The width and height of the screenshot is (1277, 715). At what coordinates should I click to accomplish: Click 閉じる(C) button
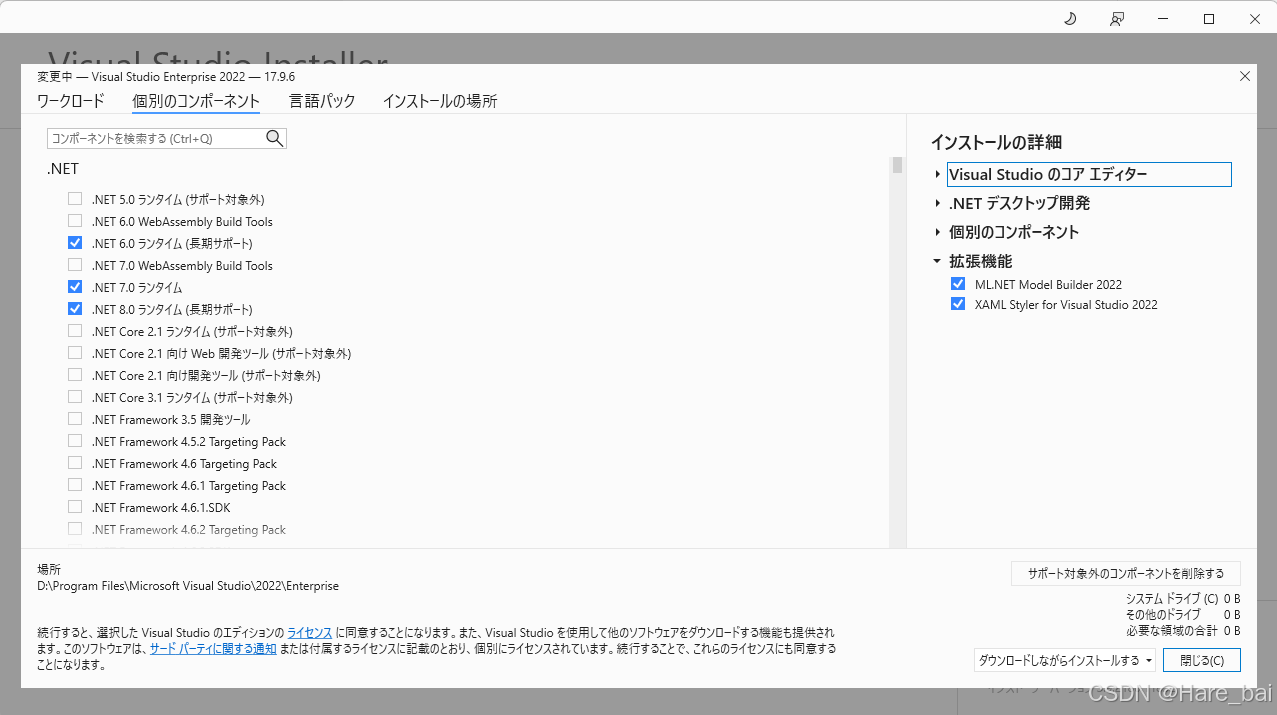1202,661
